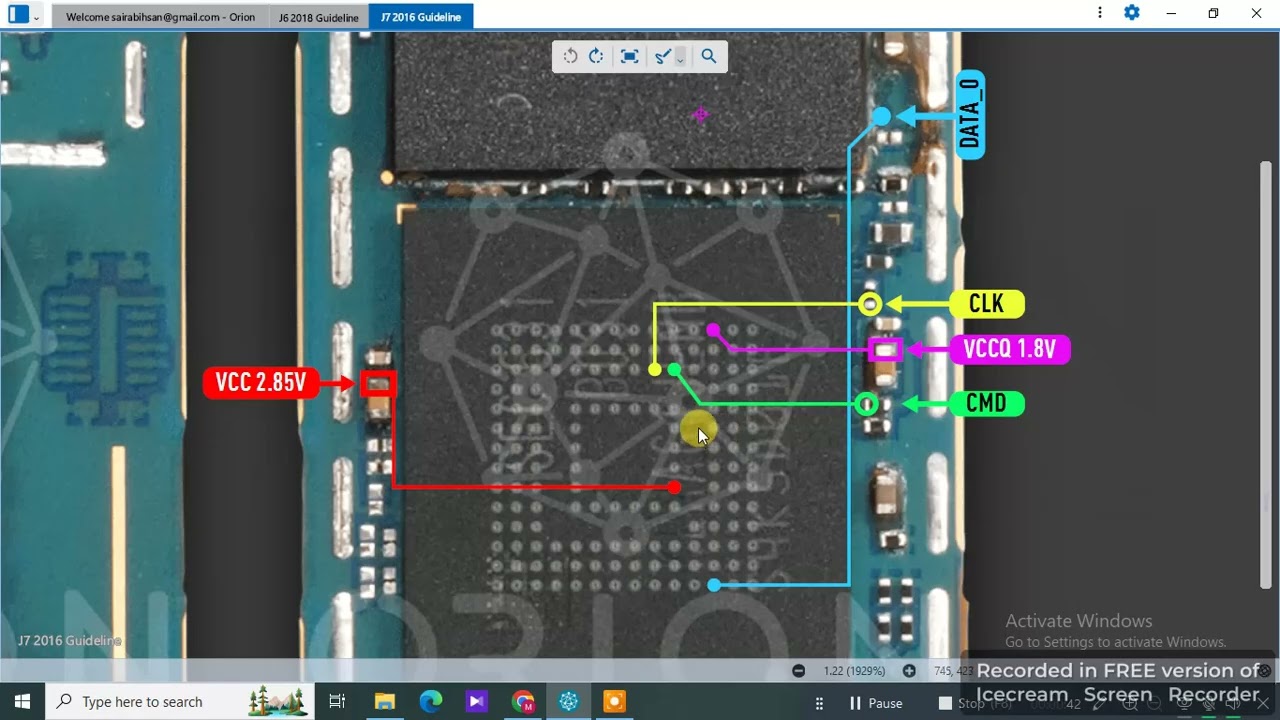Open the three-dot more options menu
The width and height of the screenshot is (1280, 720).
pyautogui.click(x=1100, y=13)
